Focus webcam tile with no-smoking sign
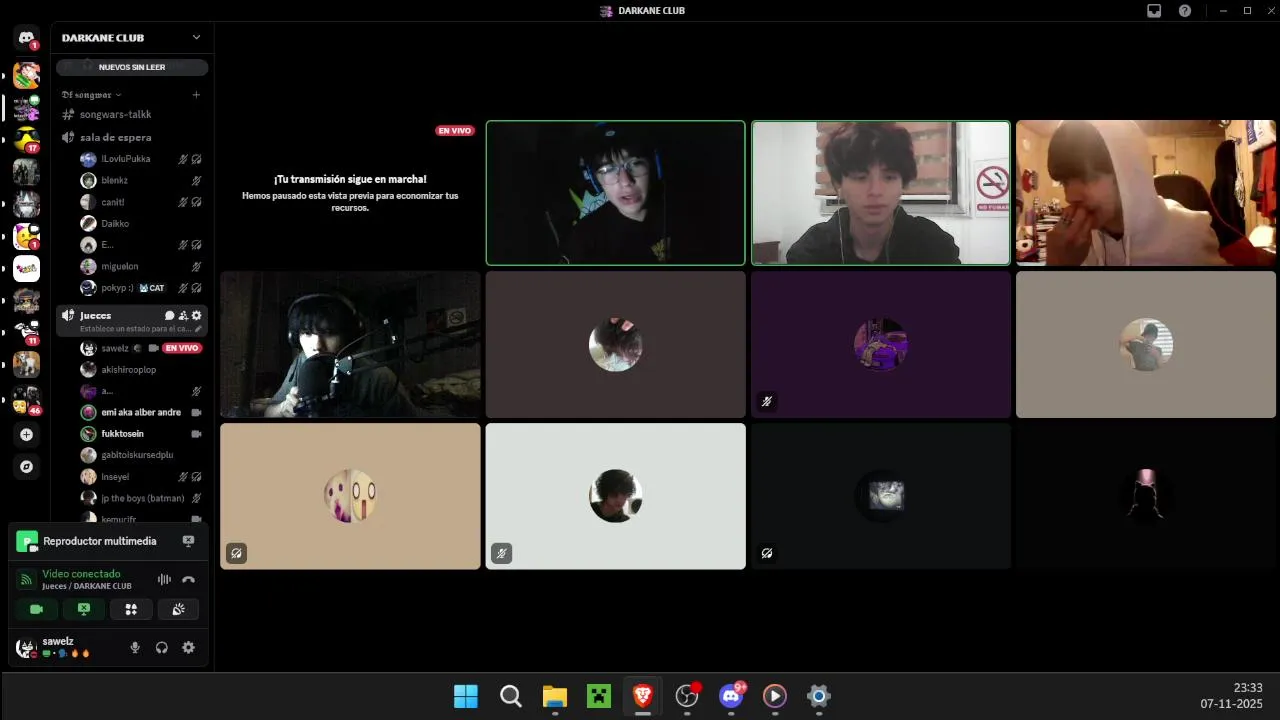Viewport: 1280px width, 720px height. coord(881,193)
